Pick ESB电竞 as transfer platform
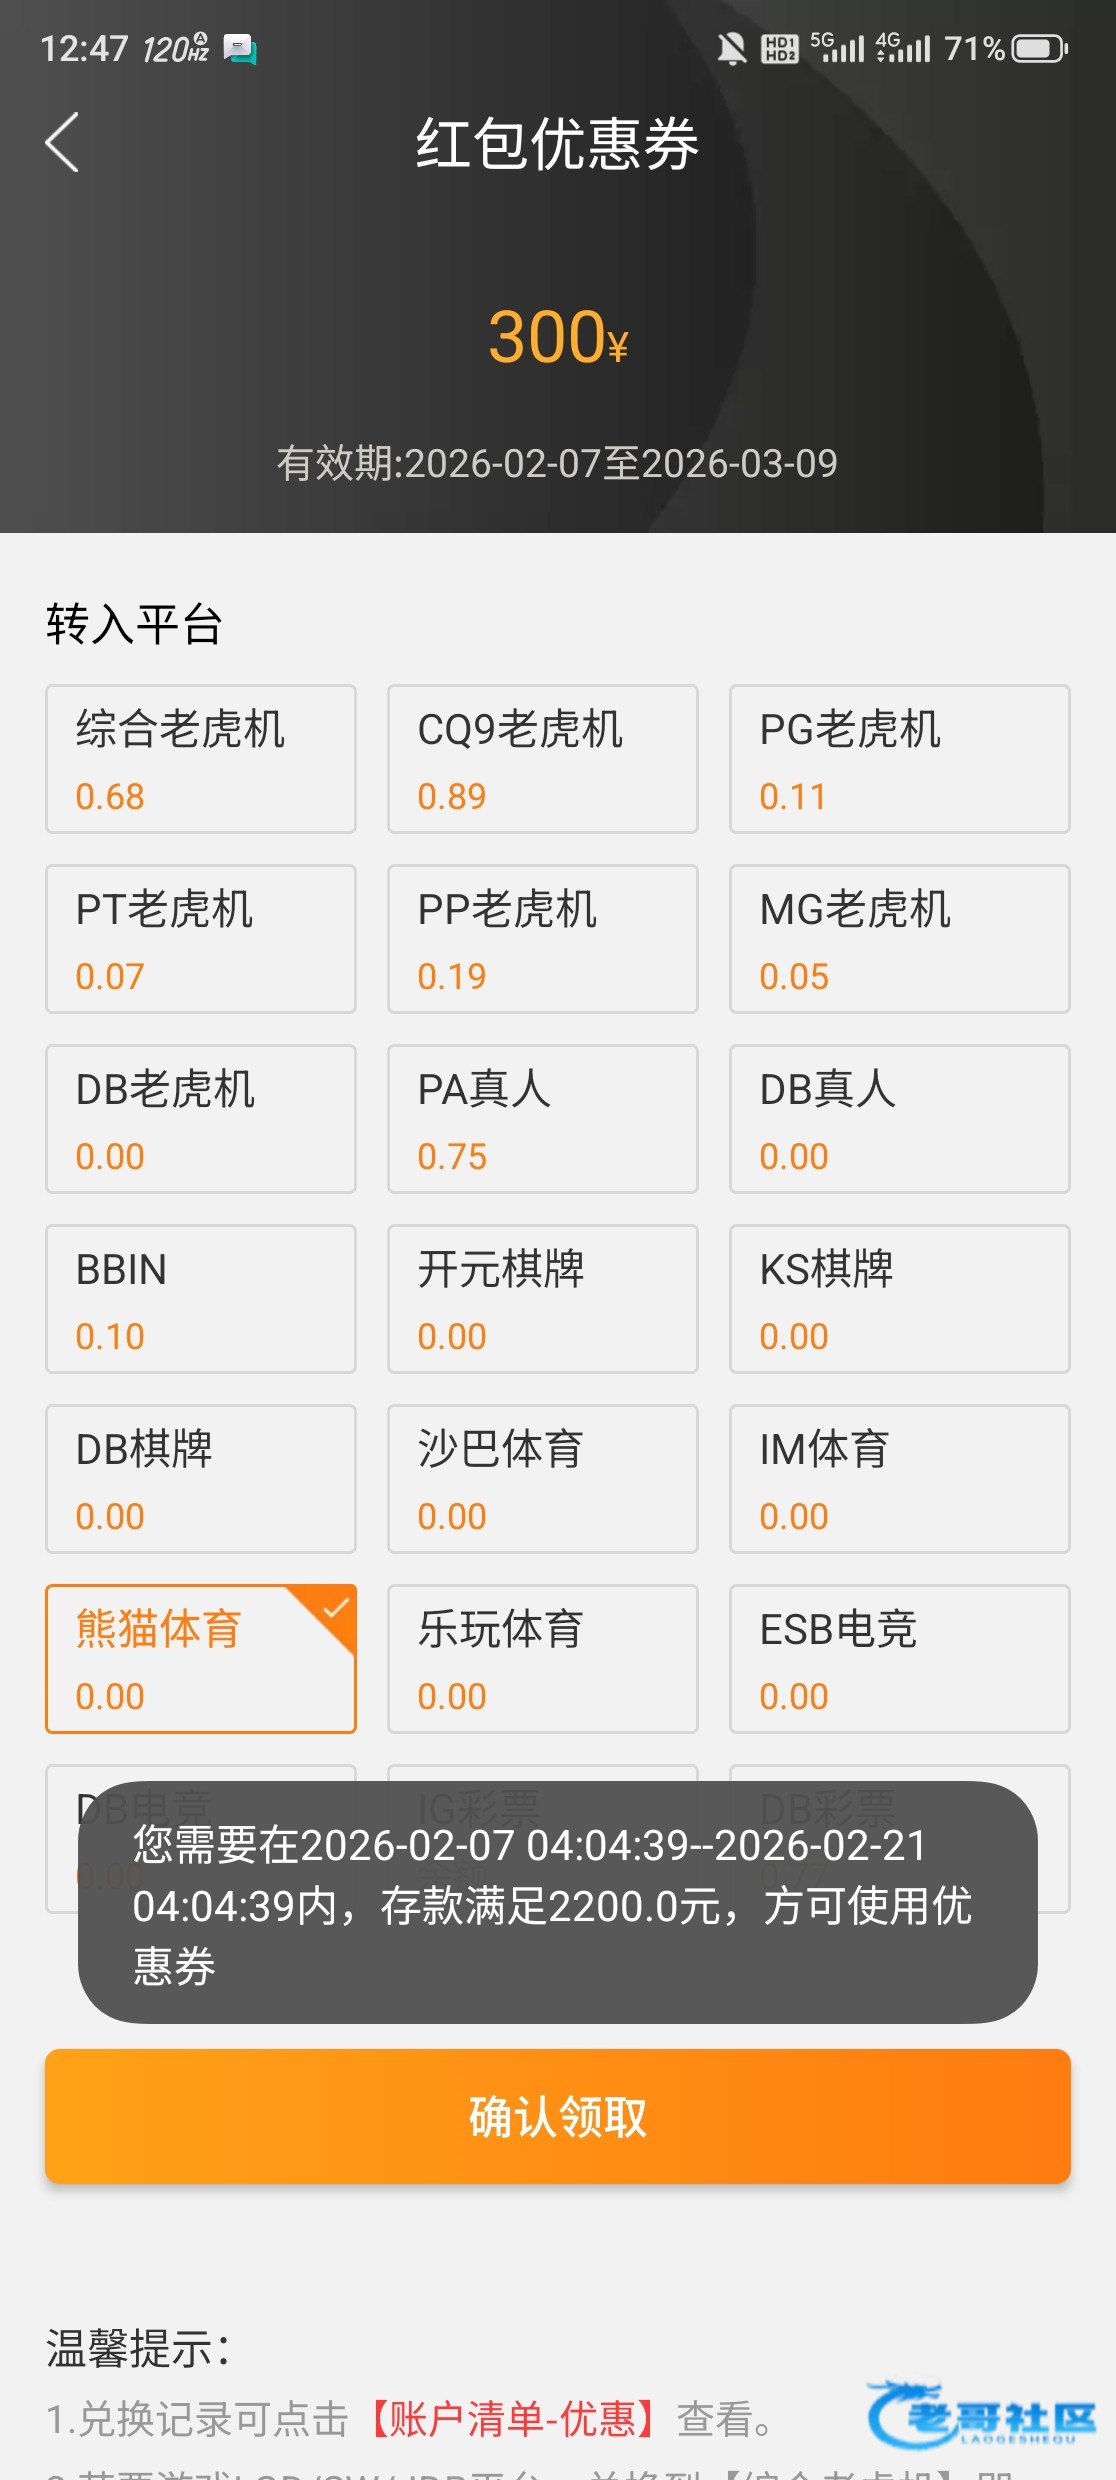Viewport: 1116px width, 2480px height. pos(899,1659)
